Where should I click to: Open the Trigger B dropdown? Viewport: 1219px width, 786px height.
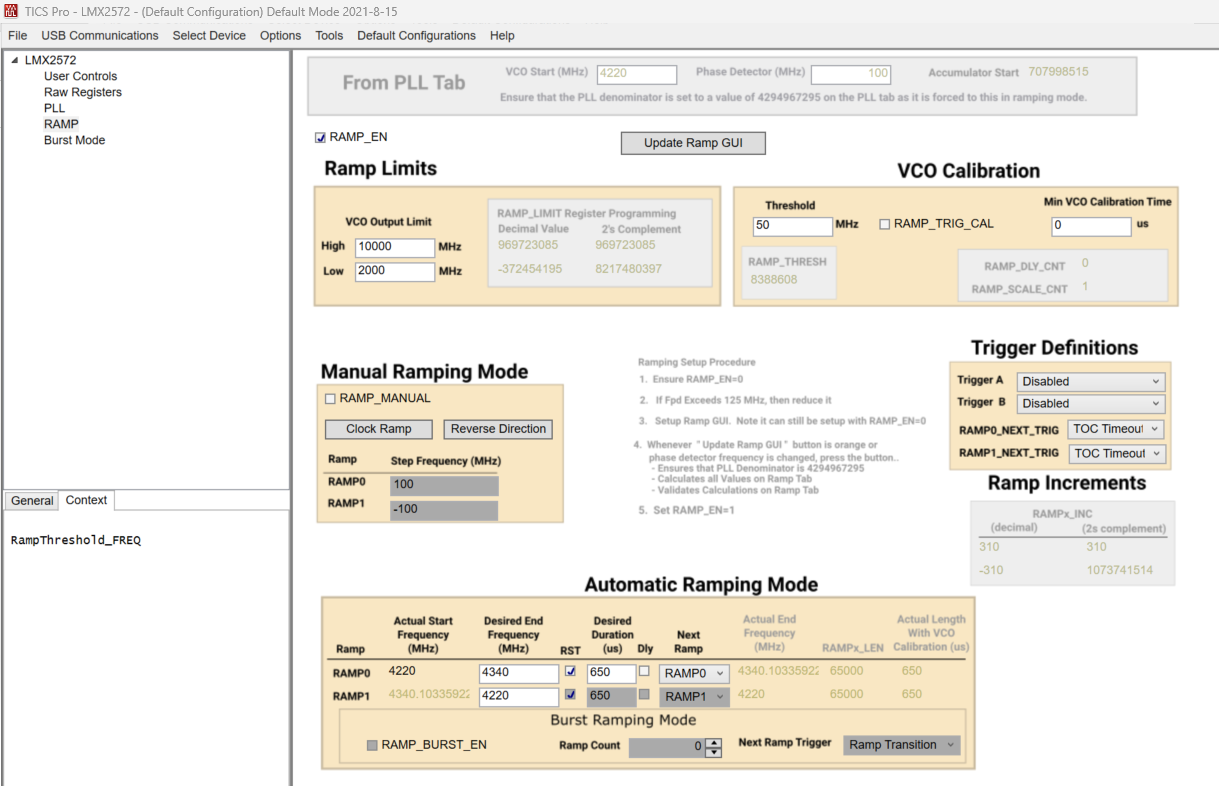[x=1091, y=404]
